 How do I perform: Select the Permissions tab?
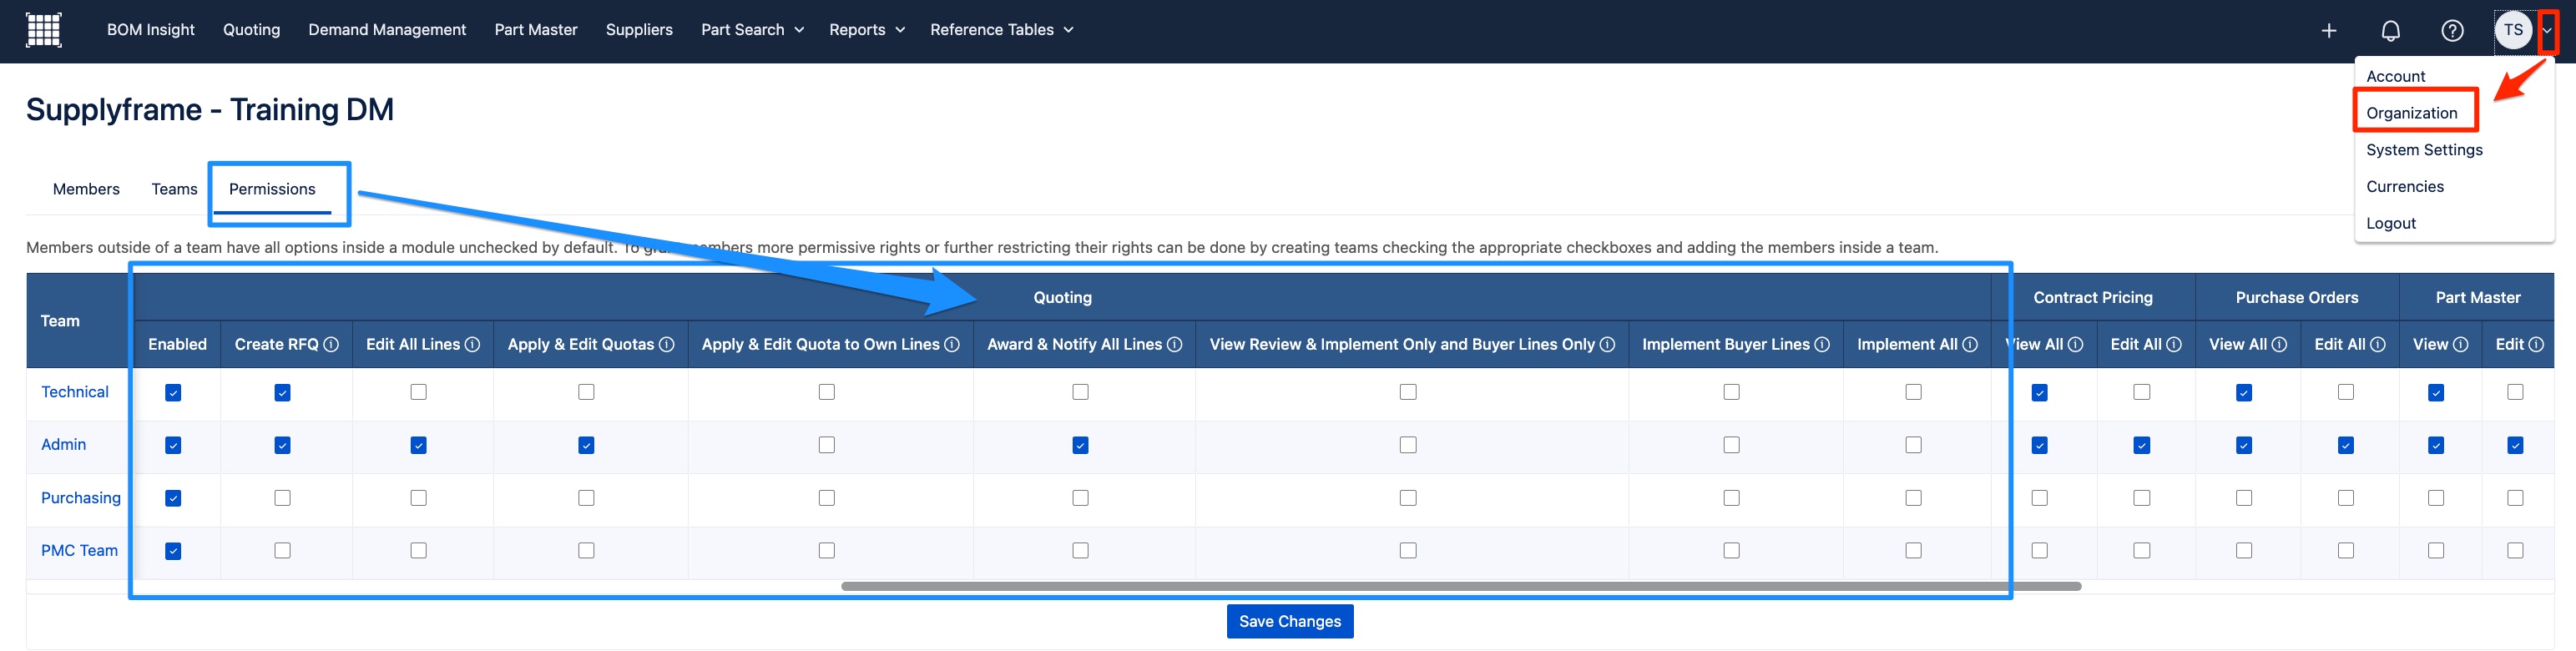272,189
